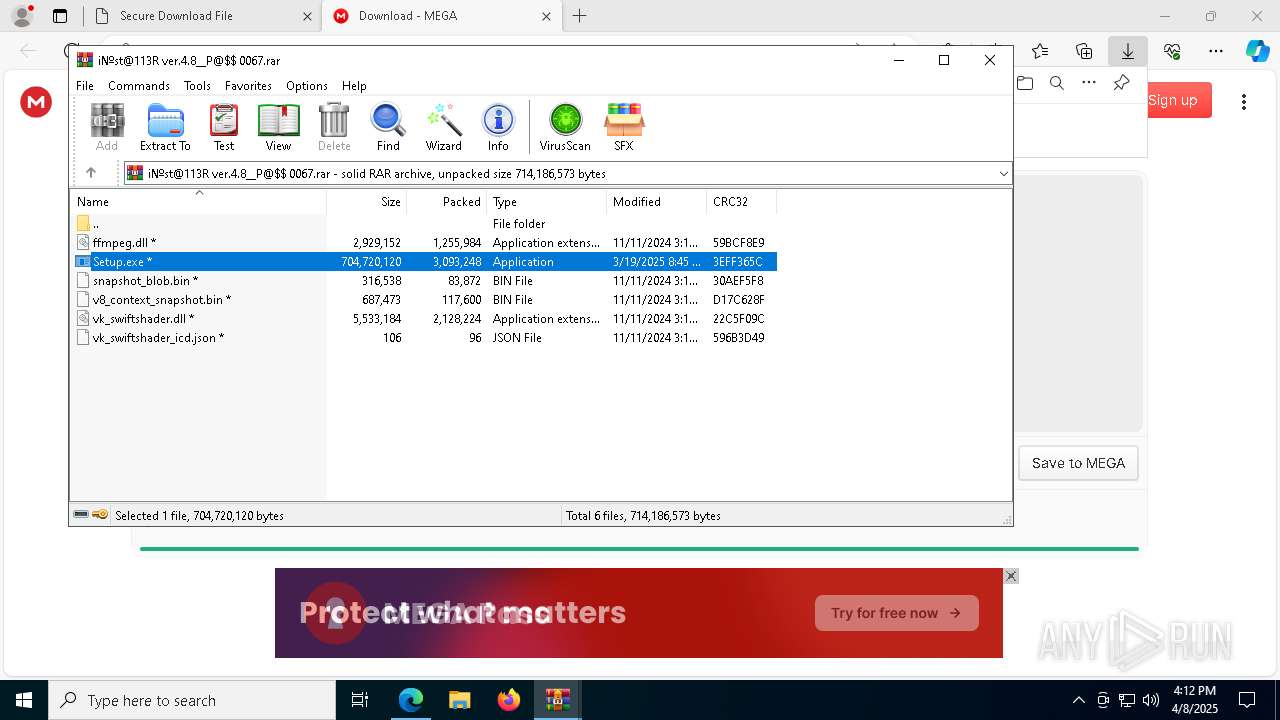1280x720 pixels.
Task: Show hidden system tray icons
Action: point(1078,700)
